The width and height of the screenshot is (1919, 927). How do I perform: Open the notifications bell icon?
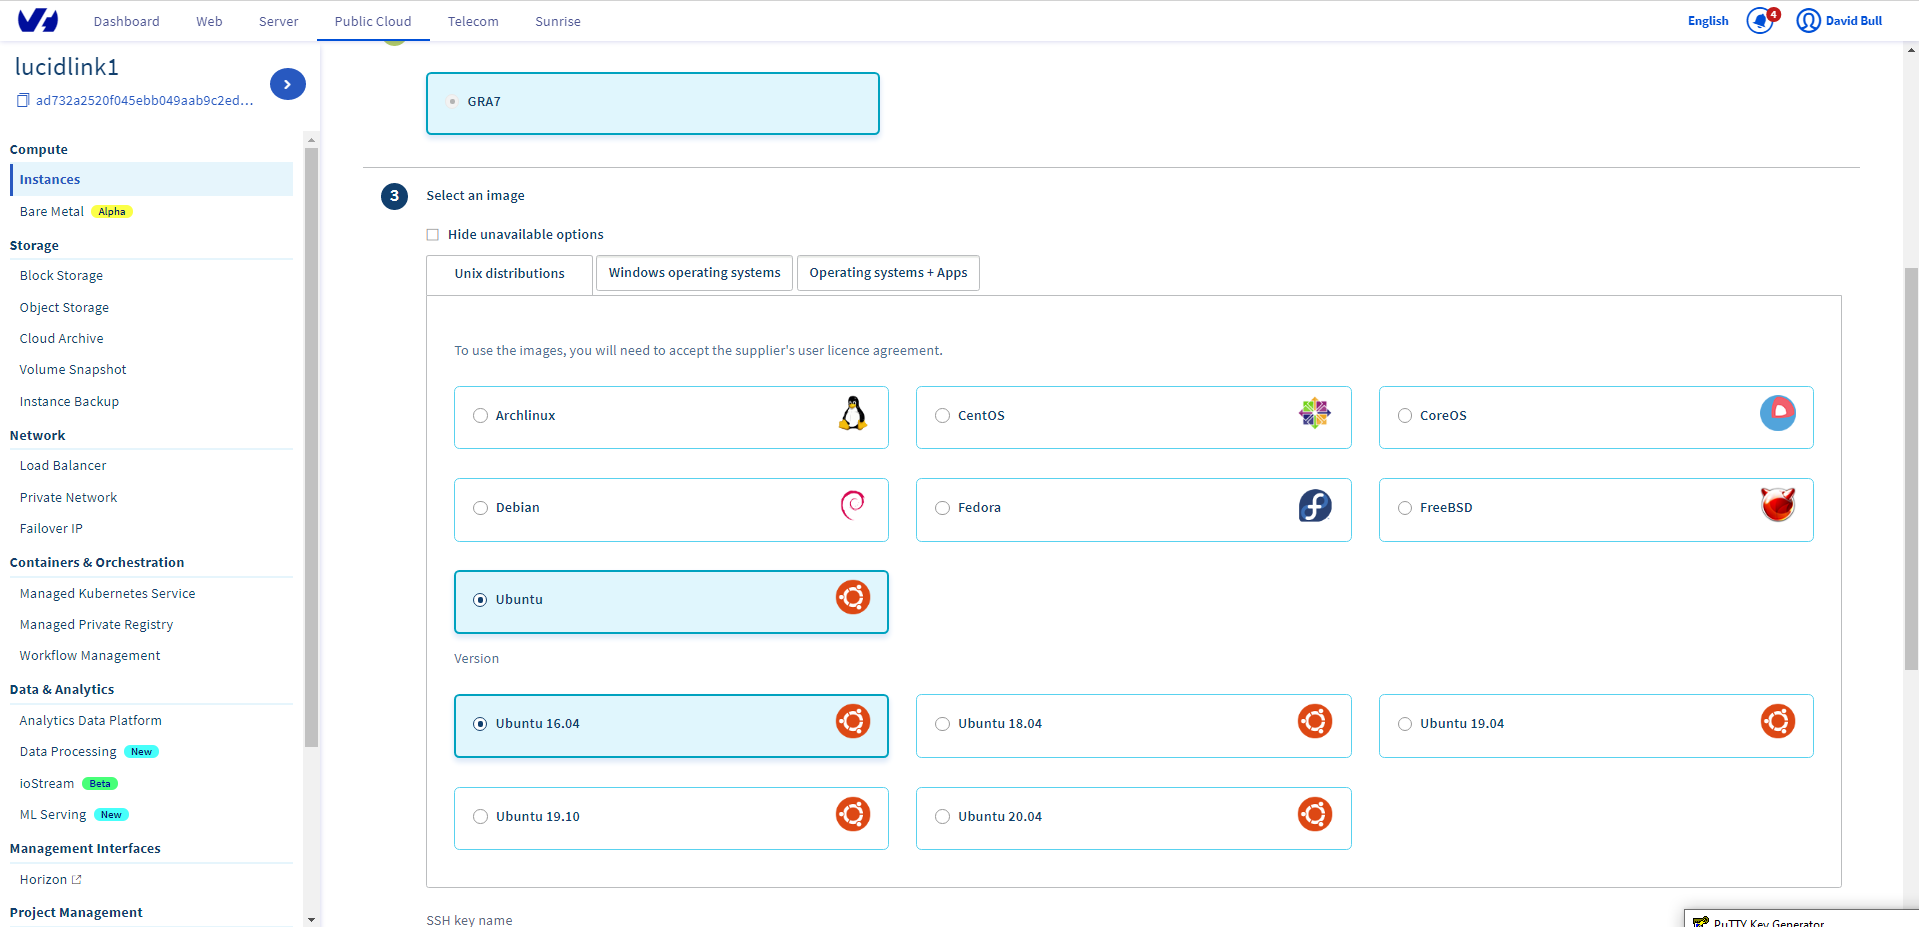(x=1759, y=21)
